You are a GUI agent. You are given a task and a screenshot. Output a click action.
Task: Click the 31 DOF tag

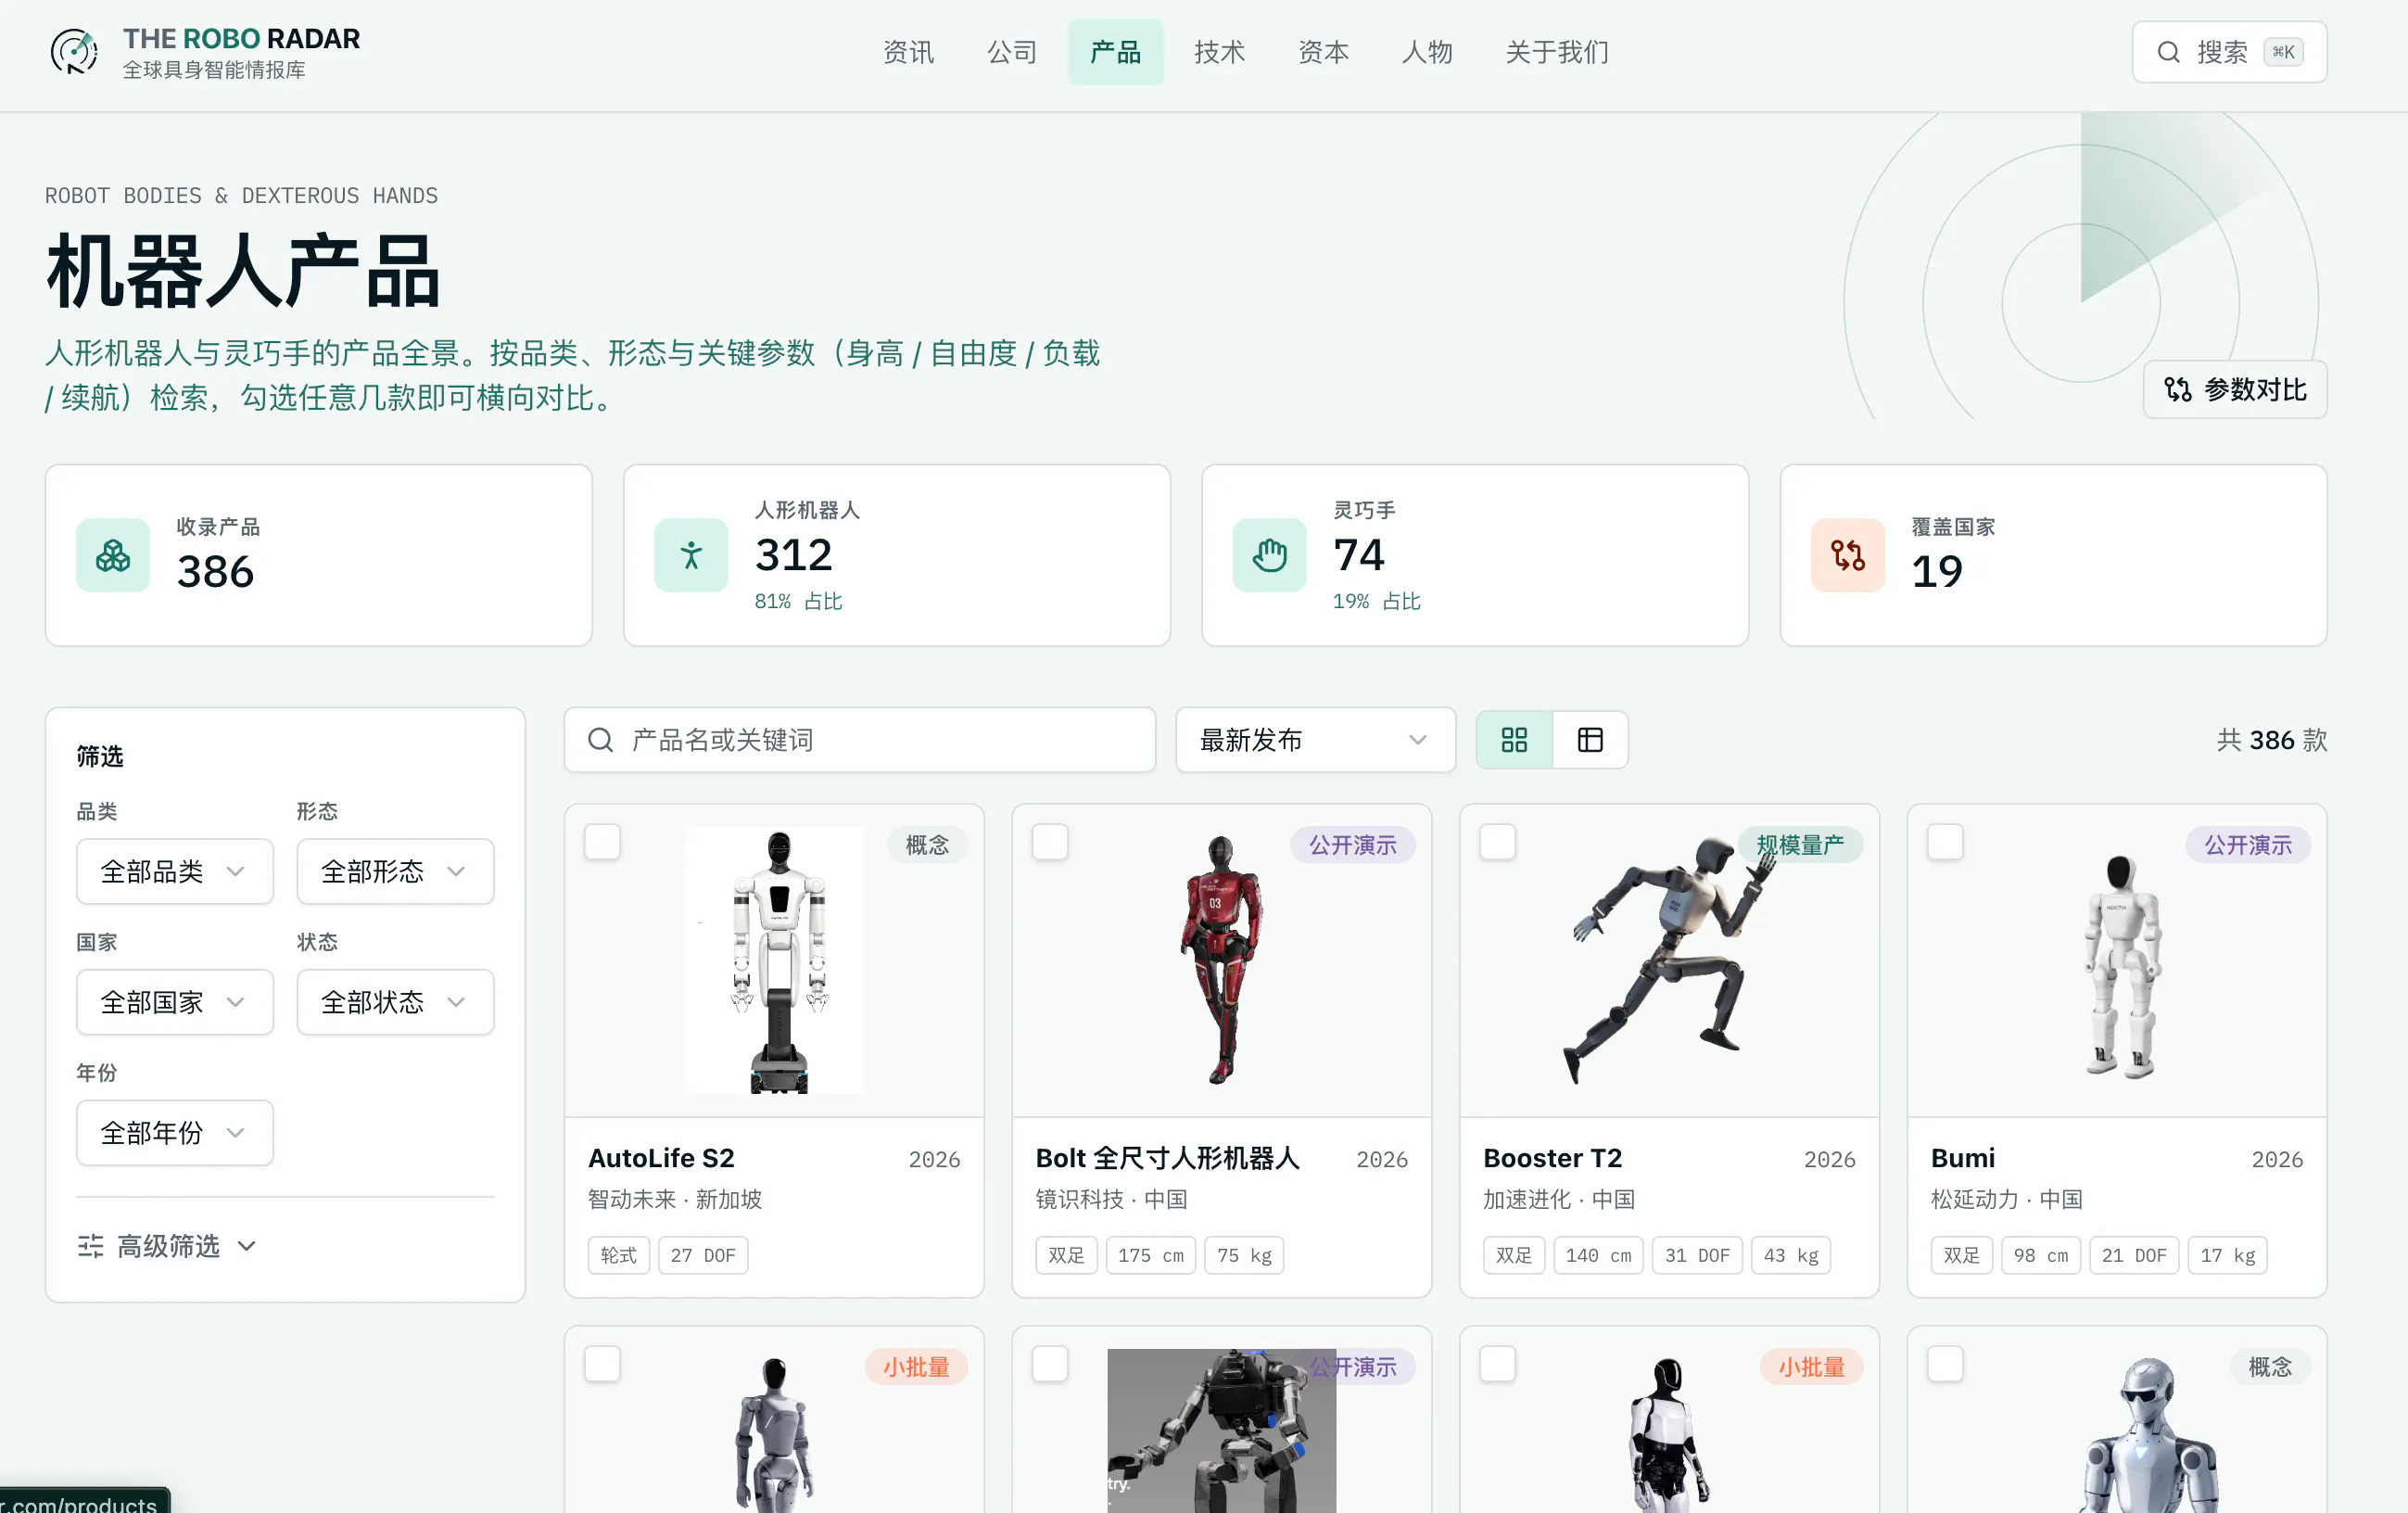pyautogui.click(x=1697, y=1255)
